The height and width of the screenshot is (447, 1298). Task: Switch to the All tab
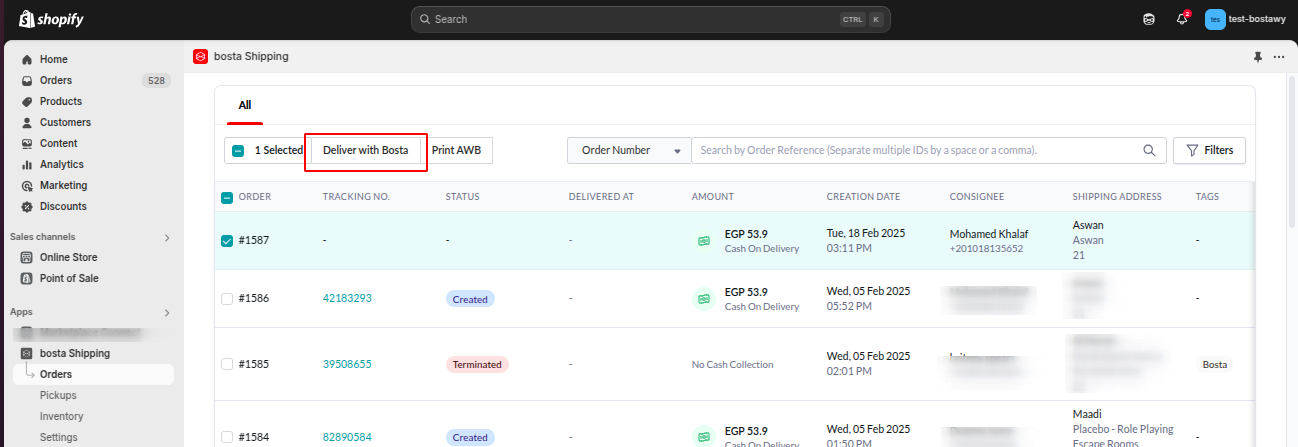tap(244, 105)
